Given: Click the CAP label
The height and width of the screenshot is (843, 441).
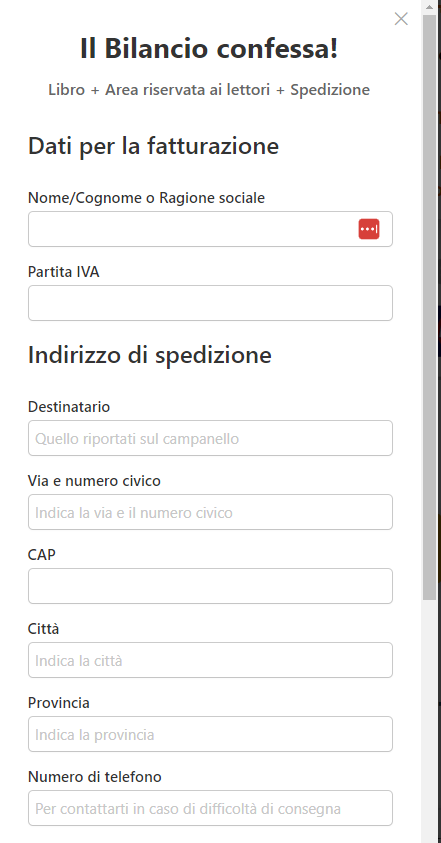Looking at the screenshot, I should tap(41, 555).
